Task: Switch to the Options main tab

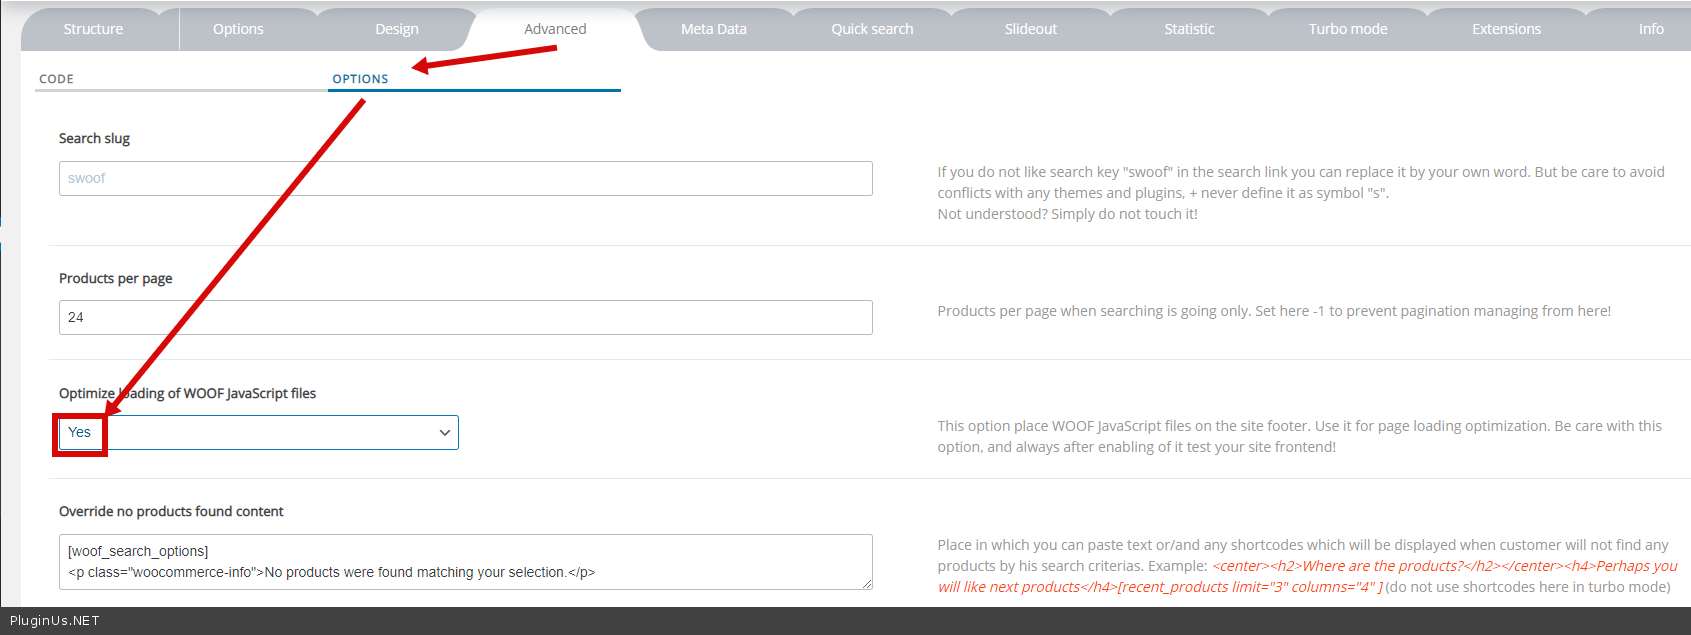Action: [238, 29]
